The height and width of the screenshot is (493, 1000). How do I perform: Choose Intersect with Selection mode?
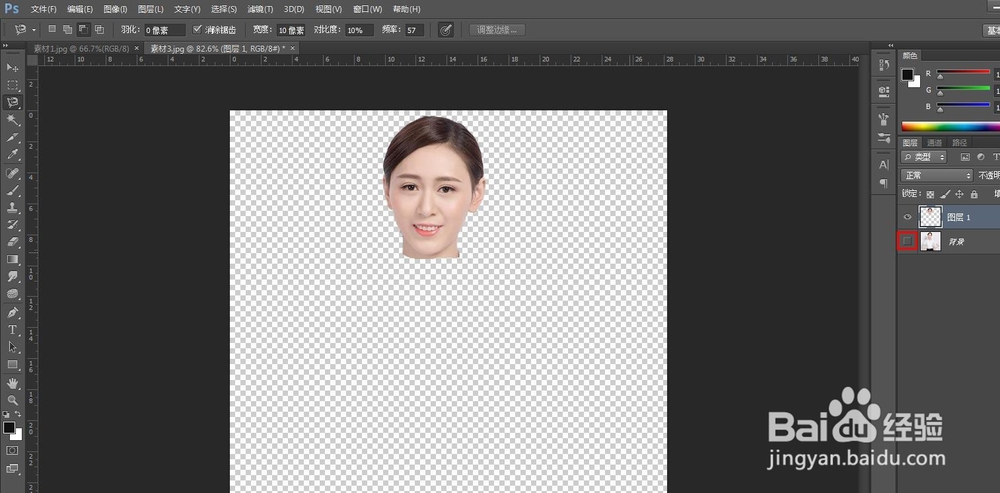99,29
